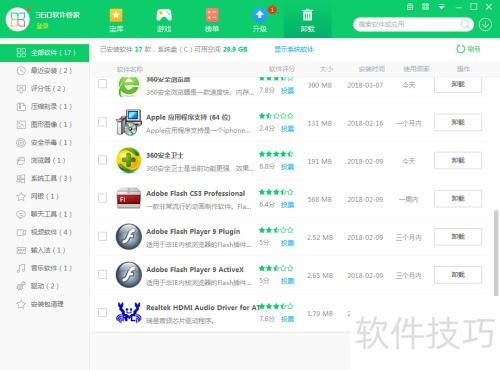Image resolution: width=500 pixels, height=370 pixels.
Task: Select 聊天工具 (1) category
Action: pyautogui.click(x=44, y=214)
